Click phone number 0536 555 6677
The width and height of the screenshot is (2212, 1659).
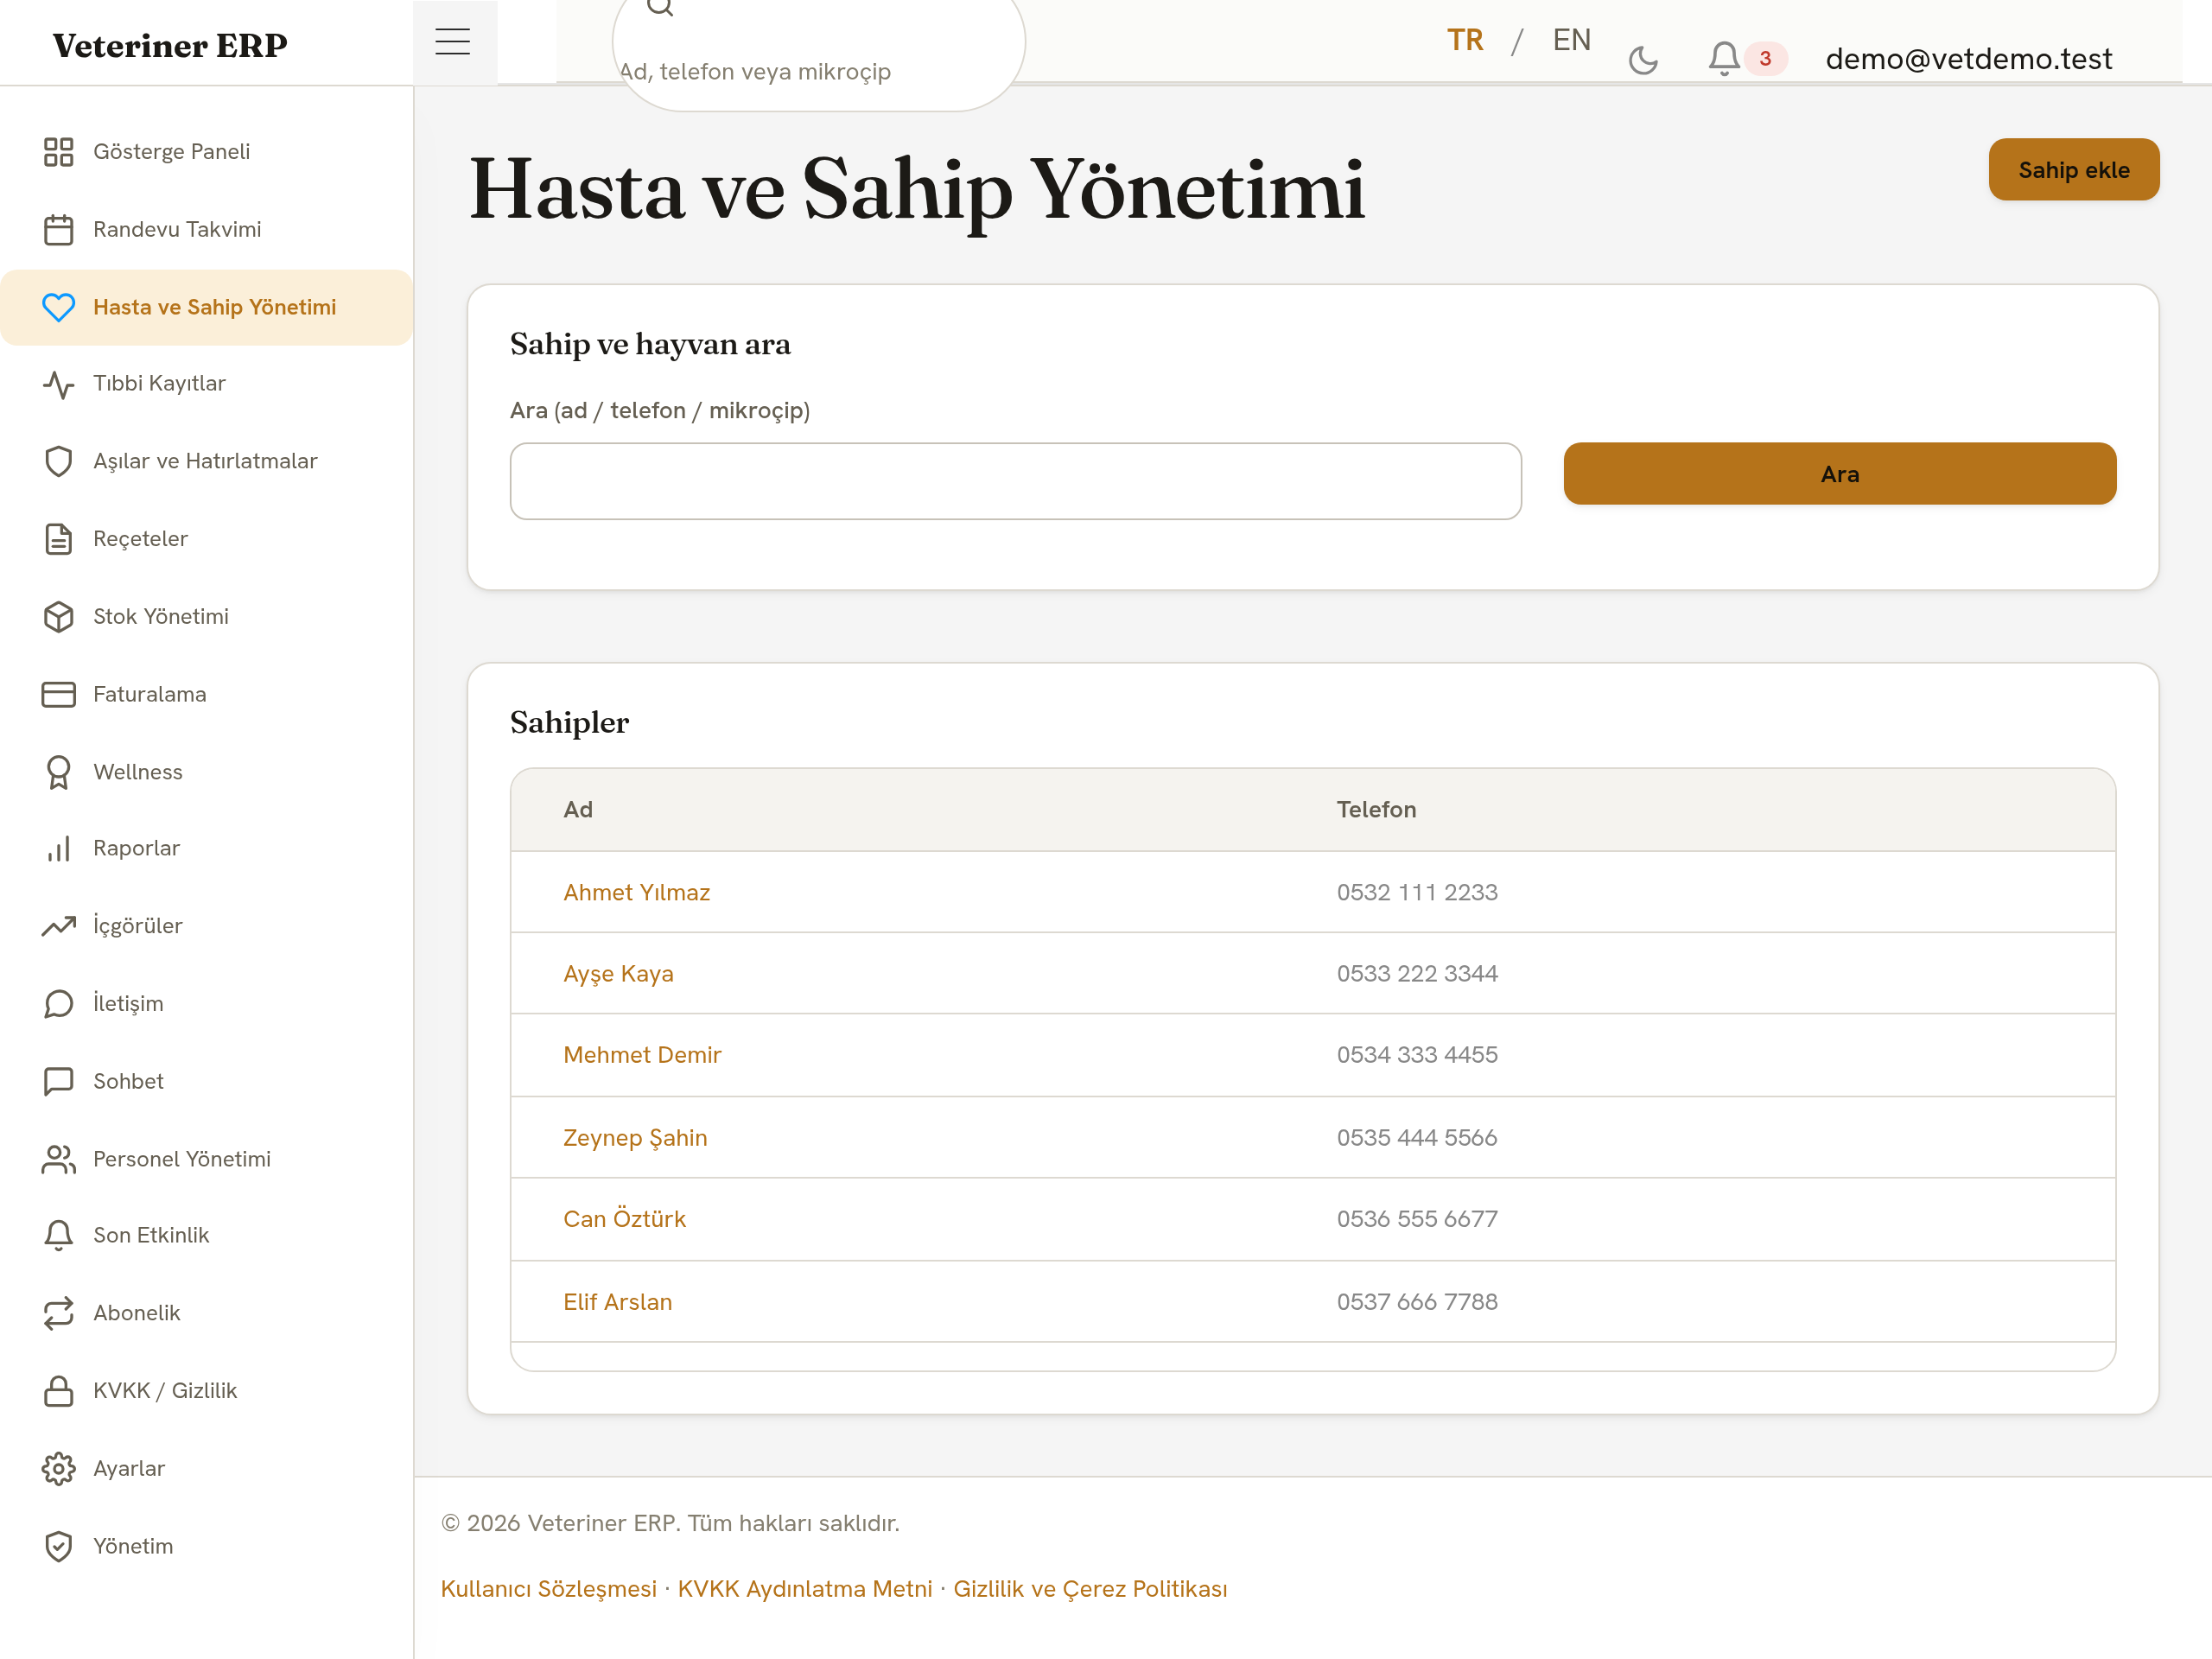[x=1417, y=1219]
